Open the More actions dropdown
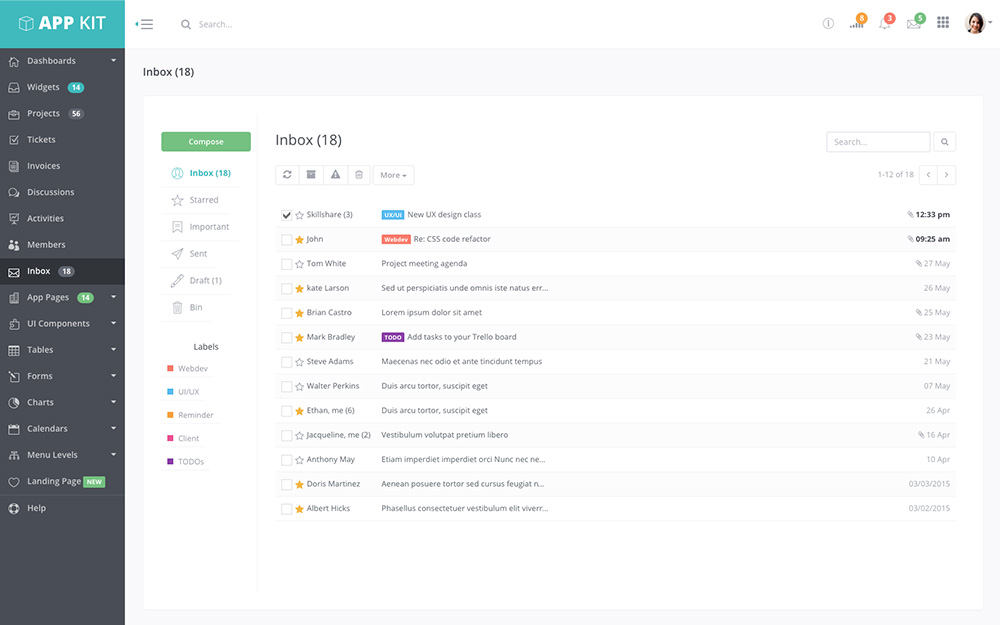This screenshot has height=625, width=1000. [x=393, y=175]
